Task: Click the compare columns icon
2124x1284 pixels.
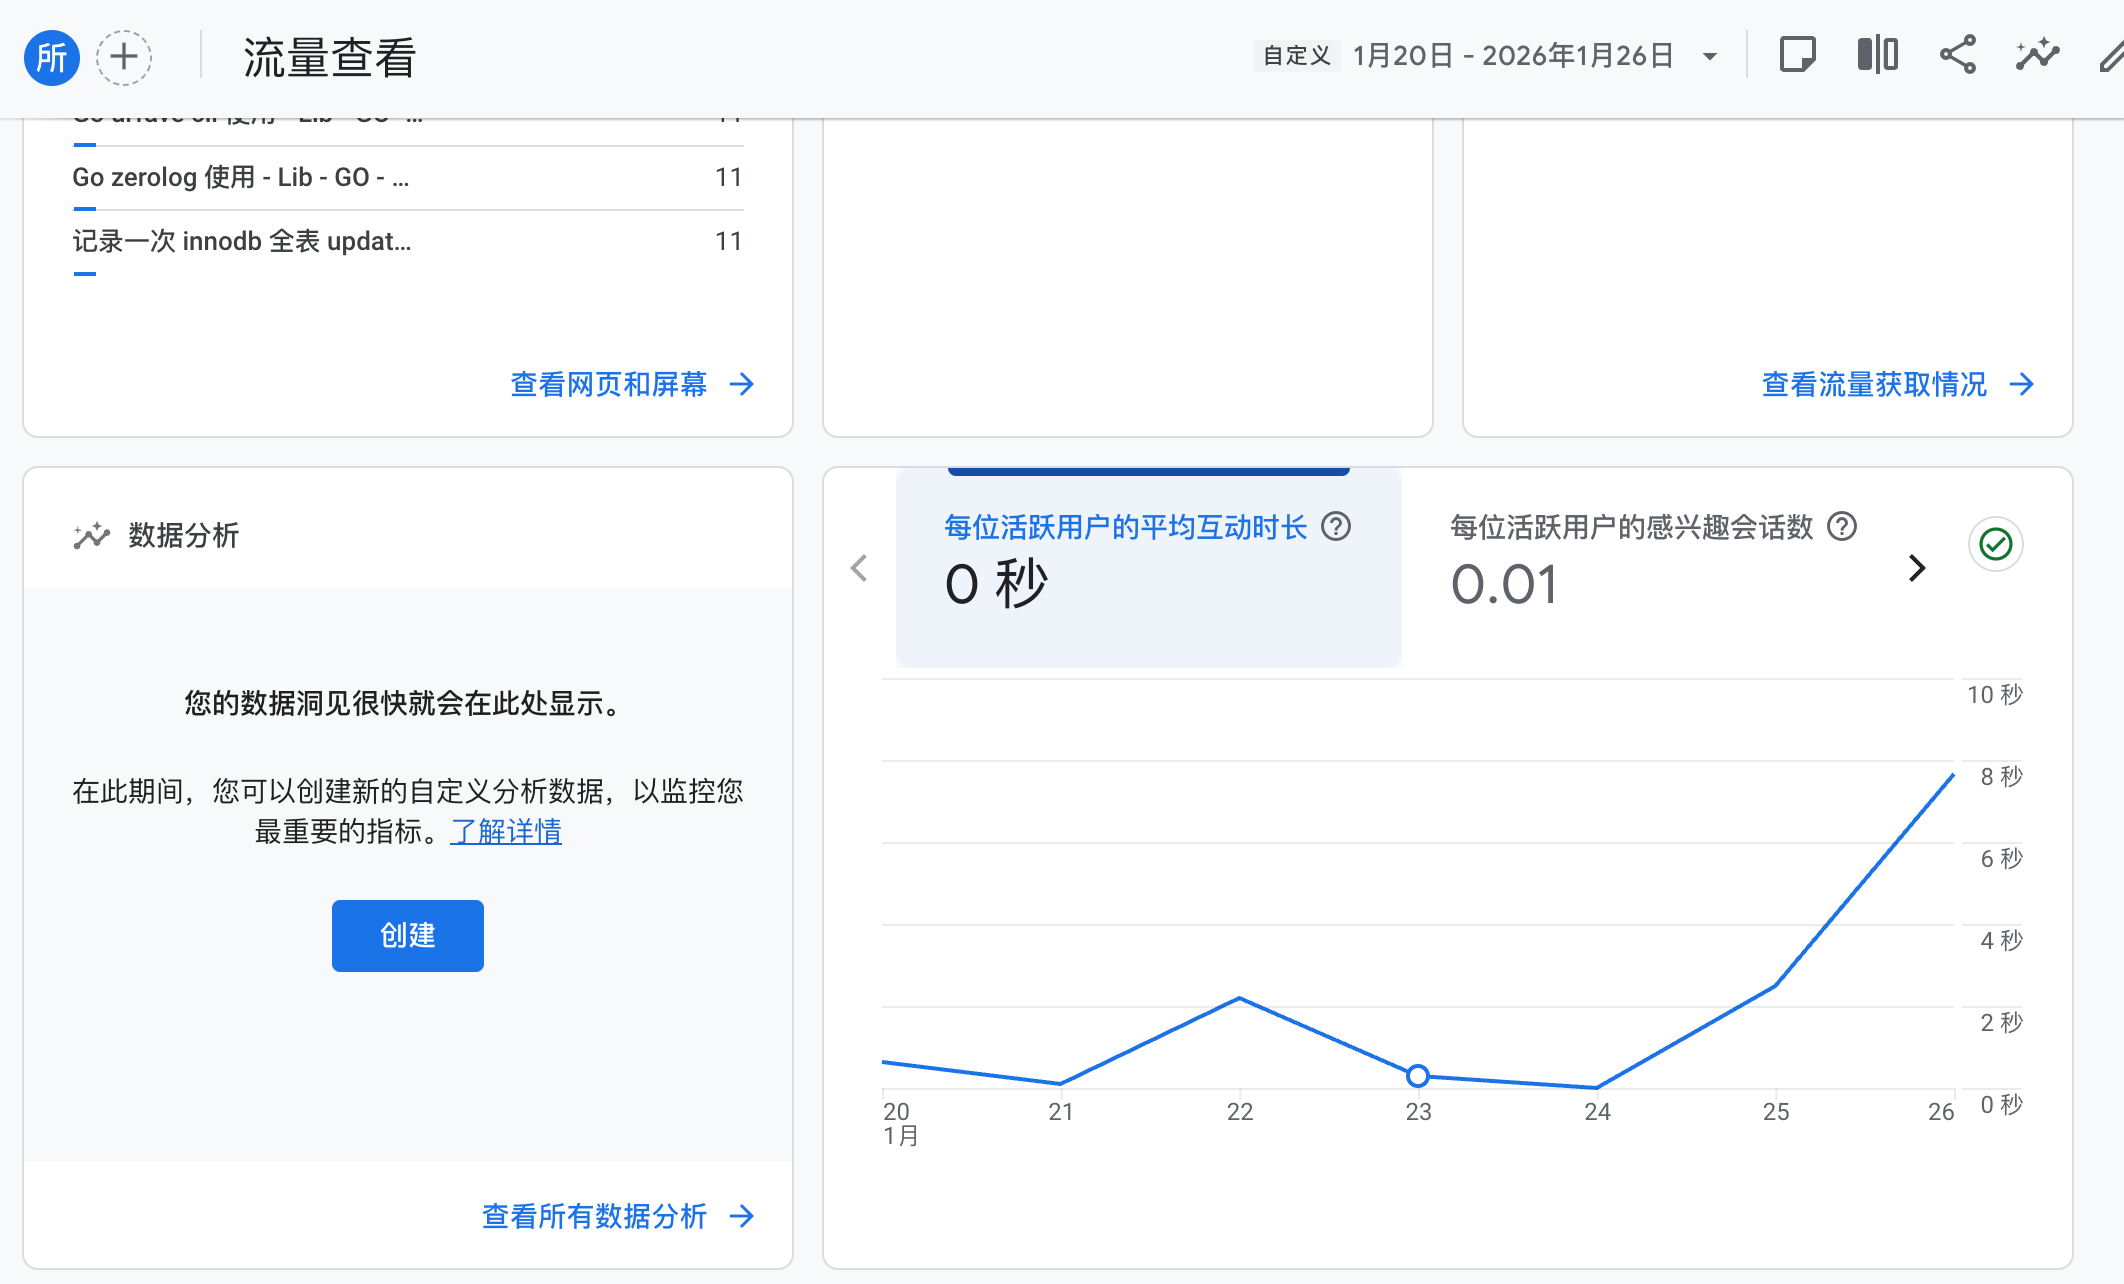Action: [x=1877, y=55]
